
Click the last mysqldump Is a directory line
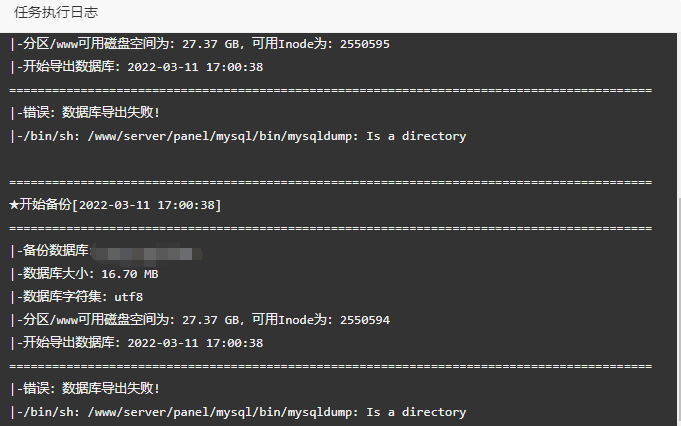[x=238, y=412]
